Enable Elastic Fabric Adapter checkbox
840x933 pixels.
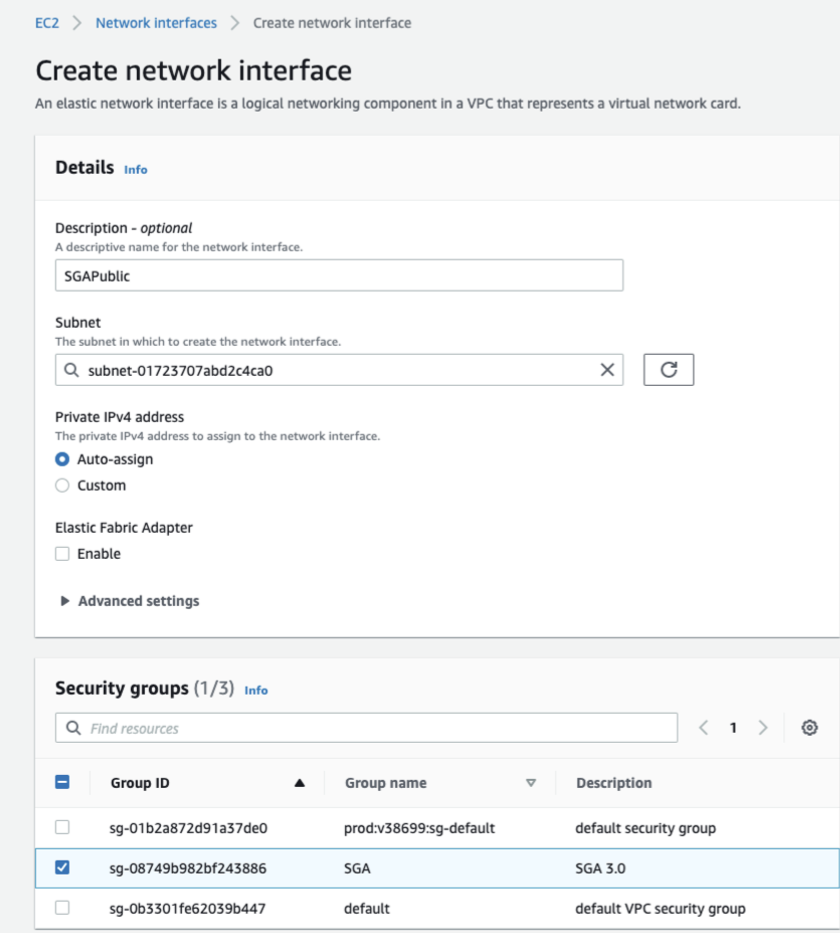(x=63, y=554)
